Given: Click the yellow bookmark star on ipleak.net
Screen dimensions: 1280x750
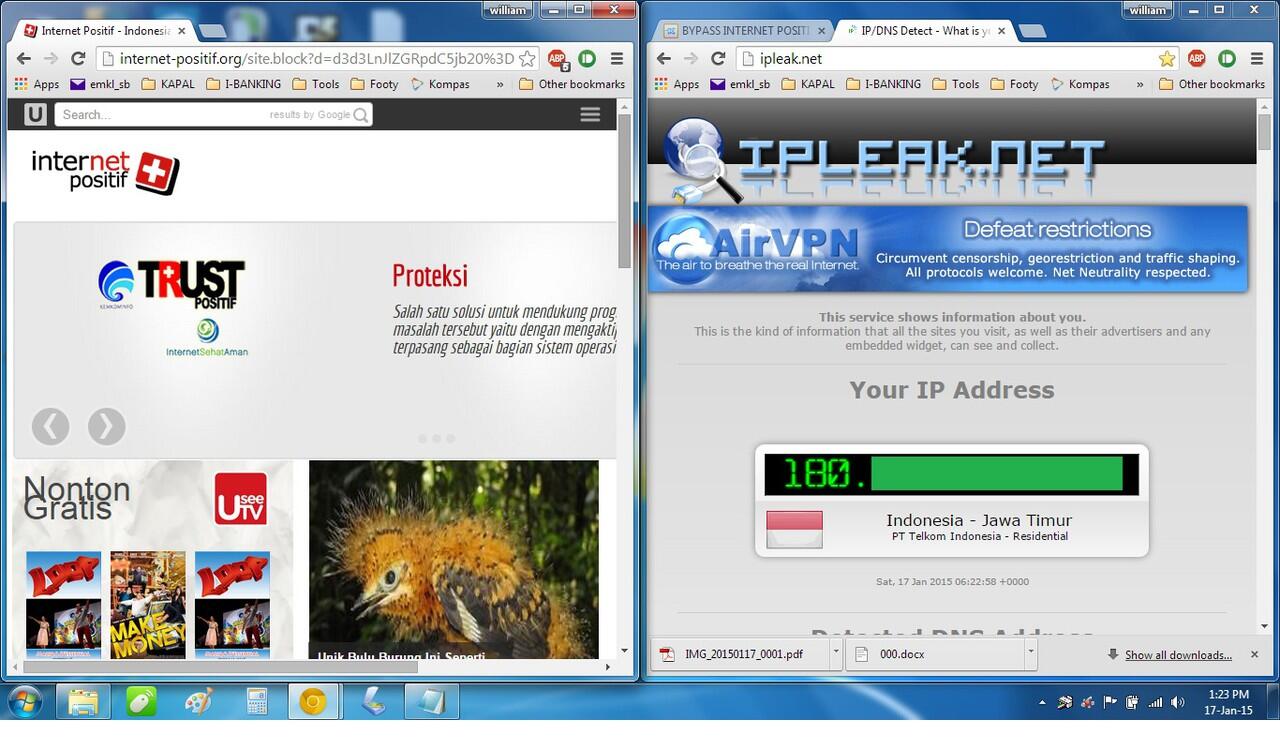Looking at the screenshot, I should (x=1166, y=59).
